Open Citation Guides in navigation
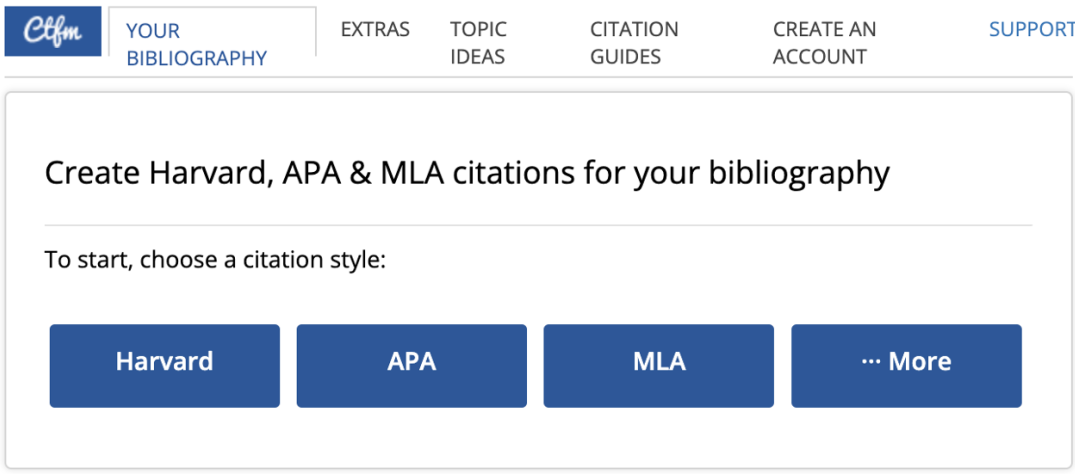 634,43
